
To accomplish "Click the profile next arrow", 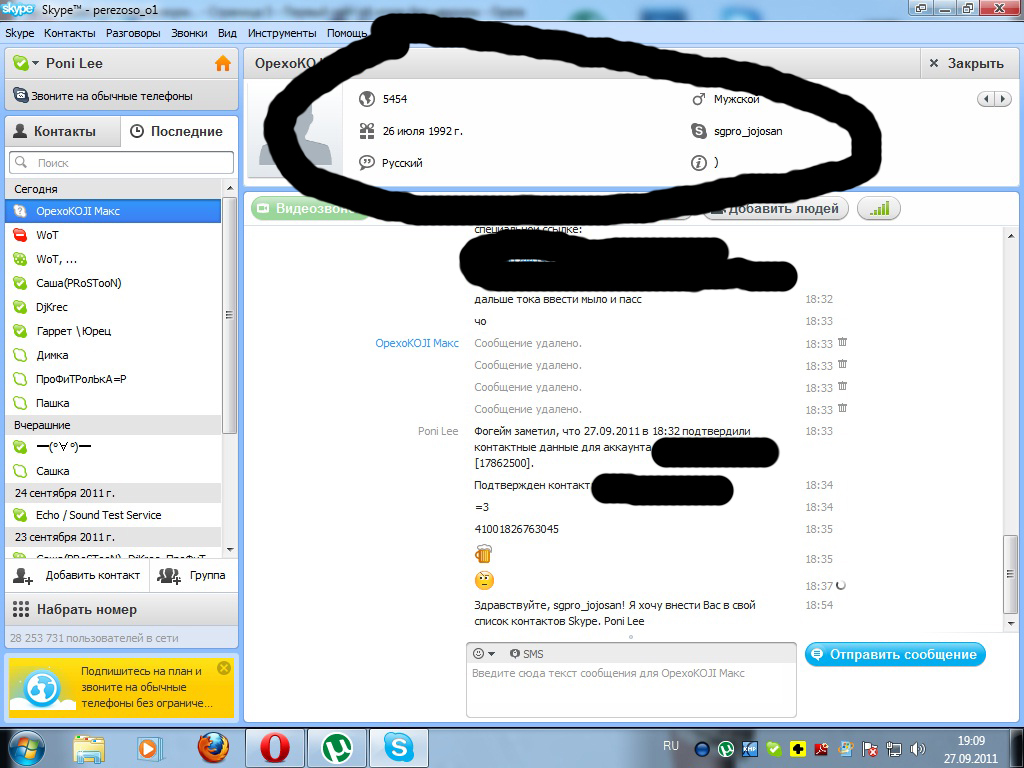I will tap(1003, 99).
